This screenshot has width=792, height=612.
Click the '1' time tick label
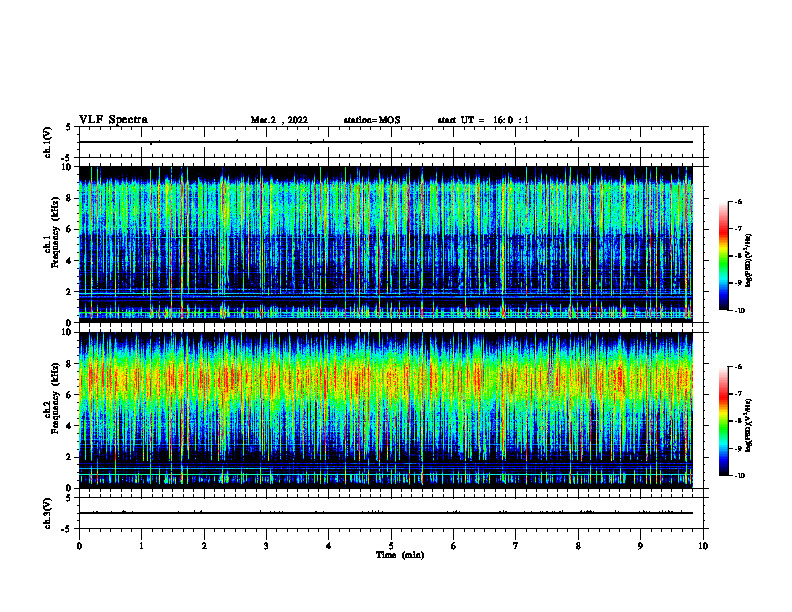pyautogui.click(x=141, y=546)
